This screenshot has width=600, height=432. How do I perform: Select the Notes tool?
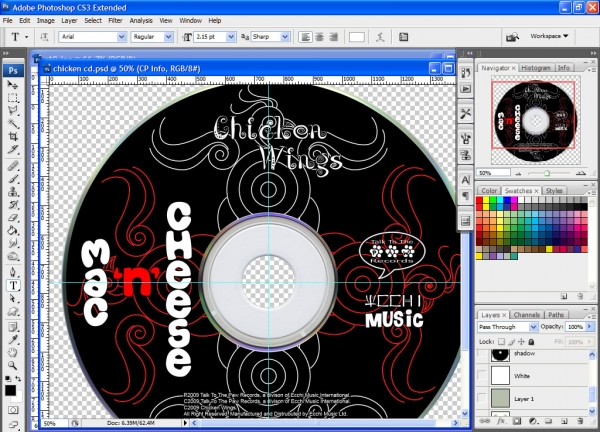point(13,327)
